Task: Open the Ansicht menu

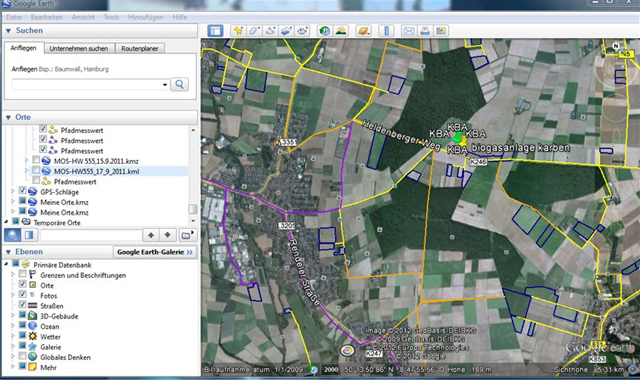Action: [83, 17]
